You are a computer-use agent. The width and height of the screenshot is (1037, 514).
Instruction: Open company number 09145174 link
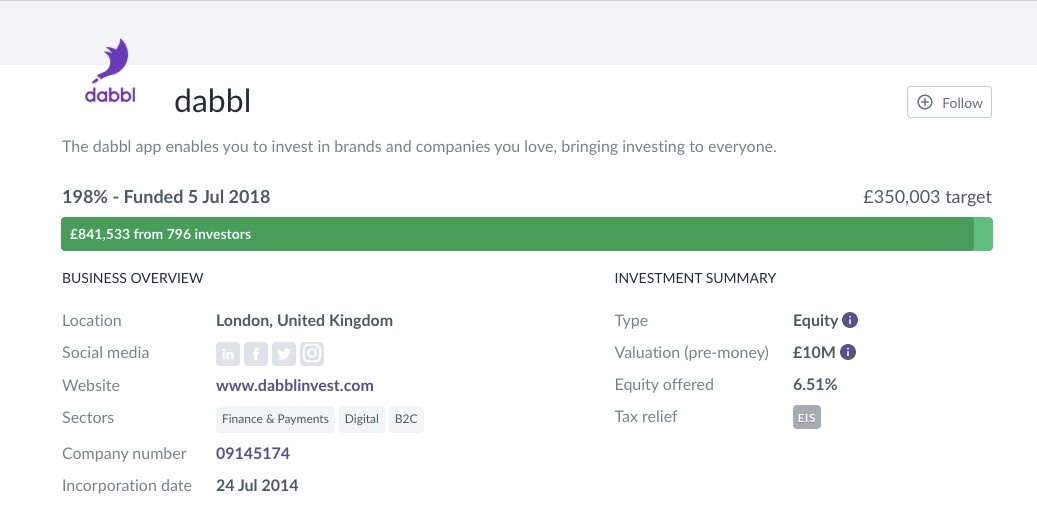tap(252, 454)
